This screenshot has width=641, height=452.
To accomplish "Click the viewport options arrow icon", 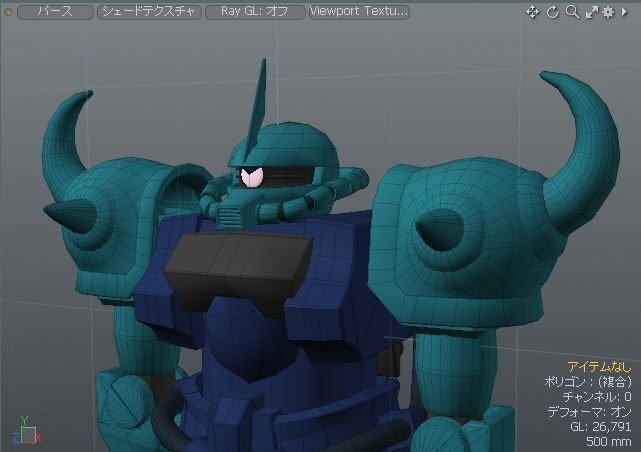I will point(624,12).
